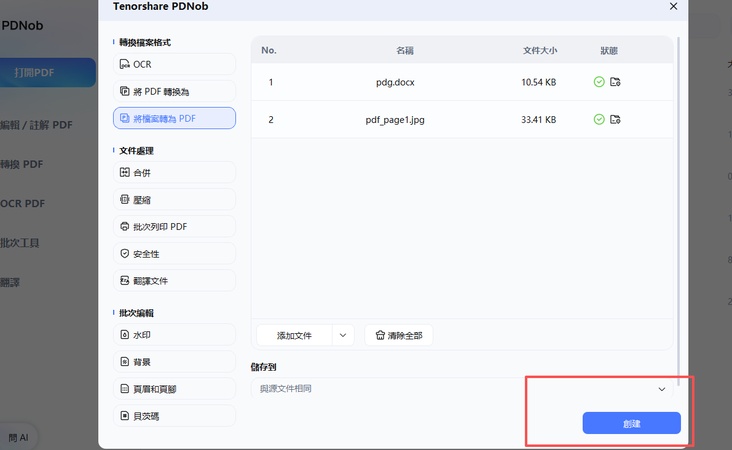The height and width of the screenshot is (450, 732).
Task: Open the 水印 watermark option
Action: point(174,335)
